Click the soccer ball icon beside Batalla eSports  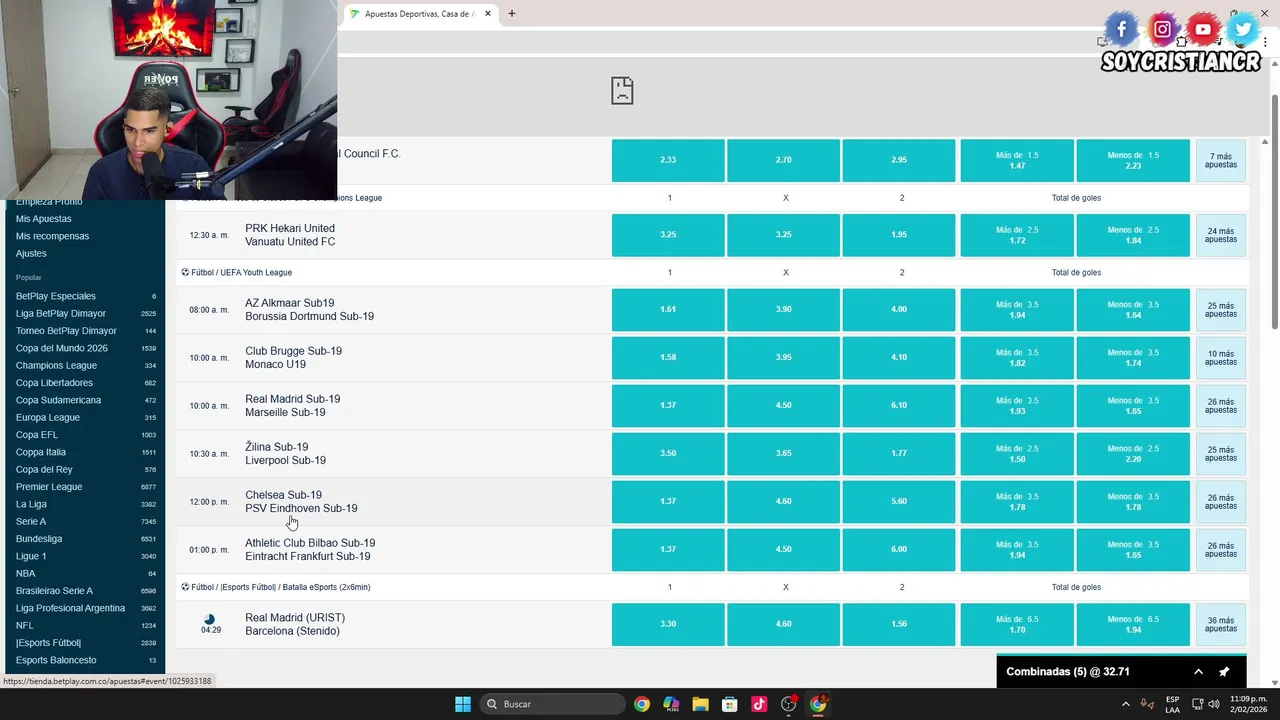pyautogui.click(x=185, y=587)
